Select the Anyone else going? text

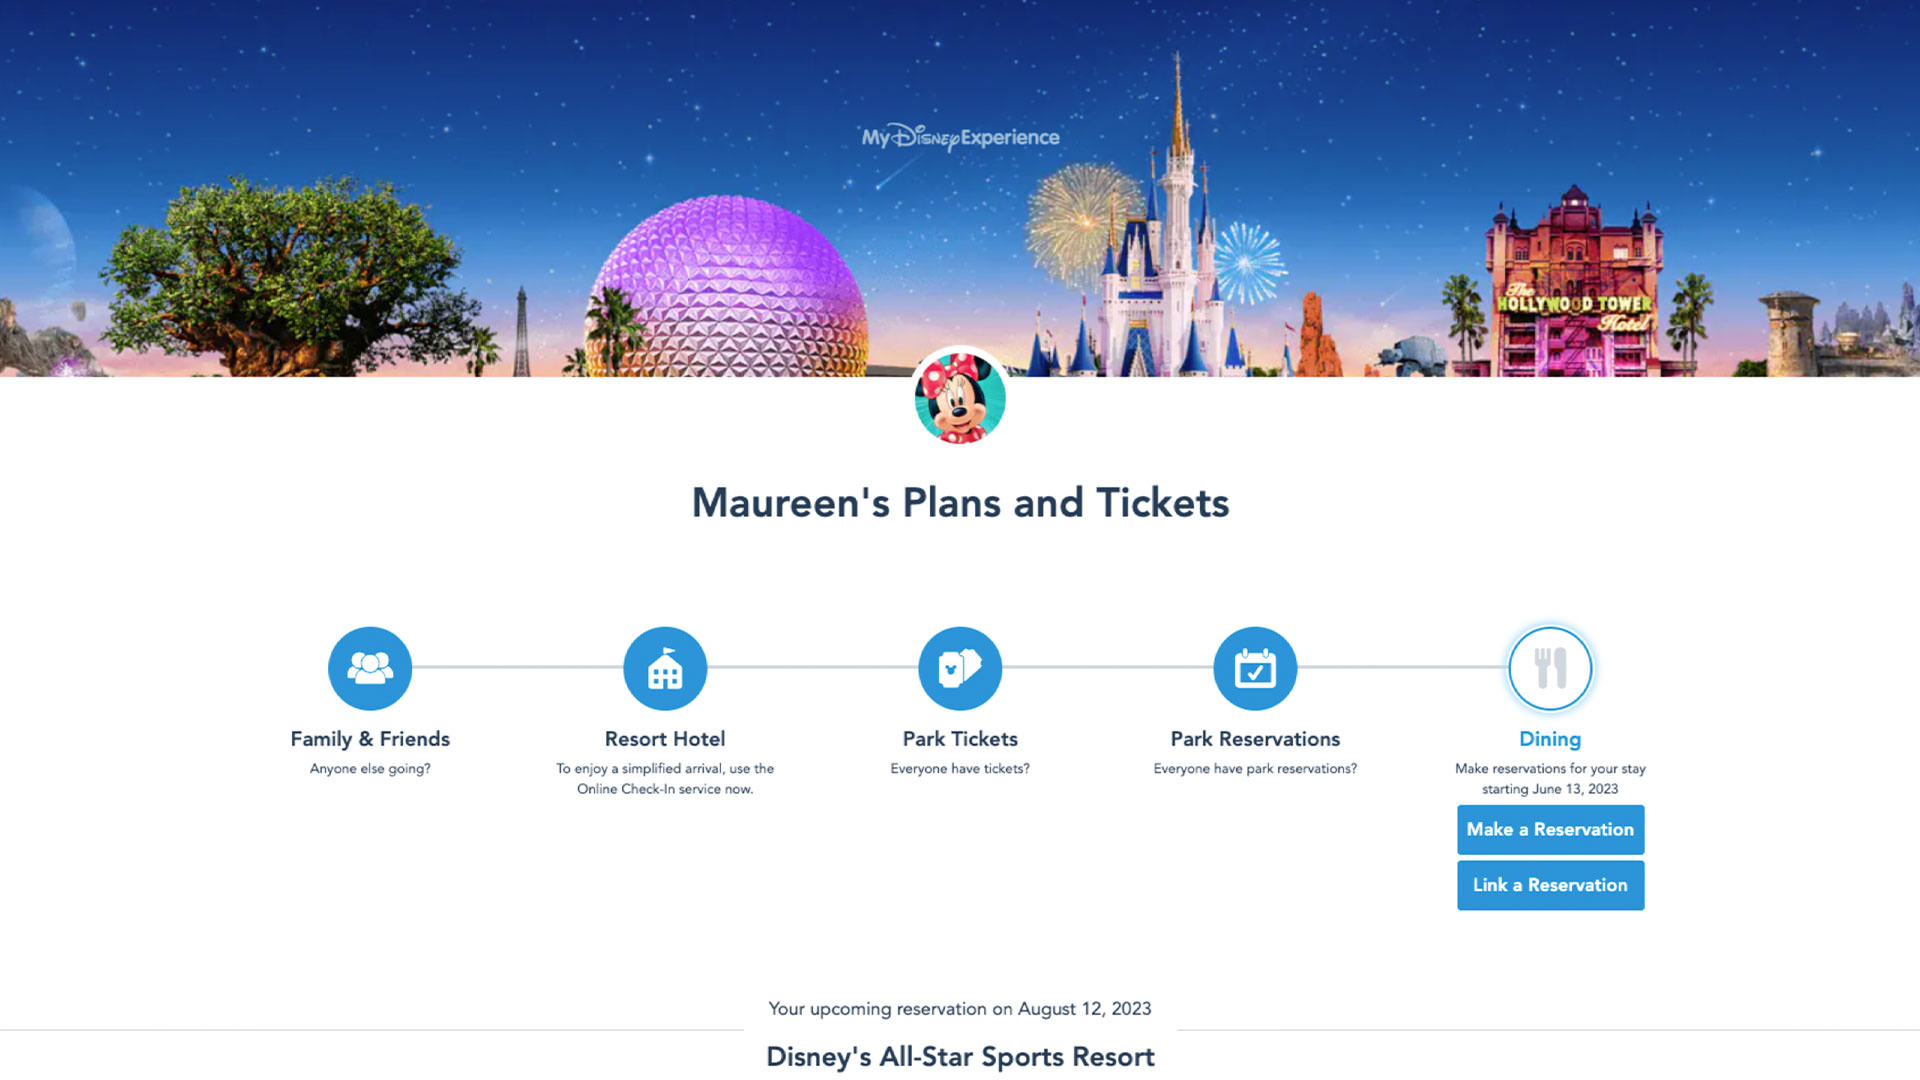coord(370,769)
